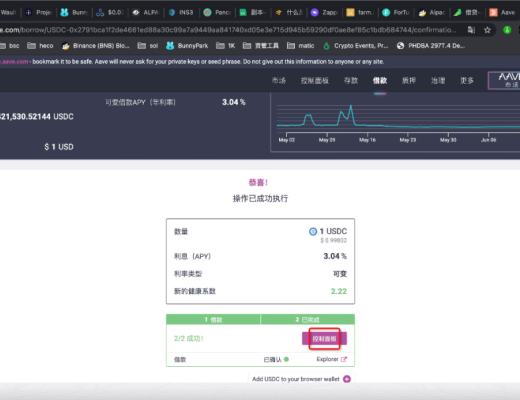Click the 3.04 % interest APY value

point(335,256)
